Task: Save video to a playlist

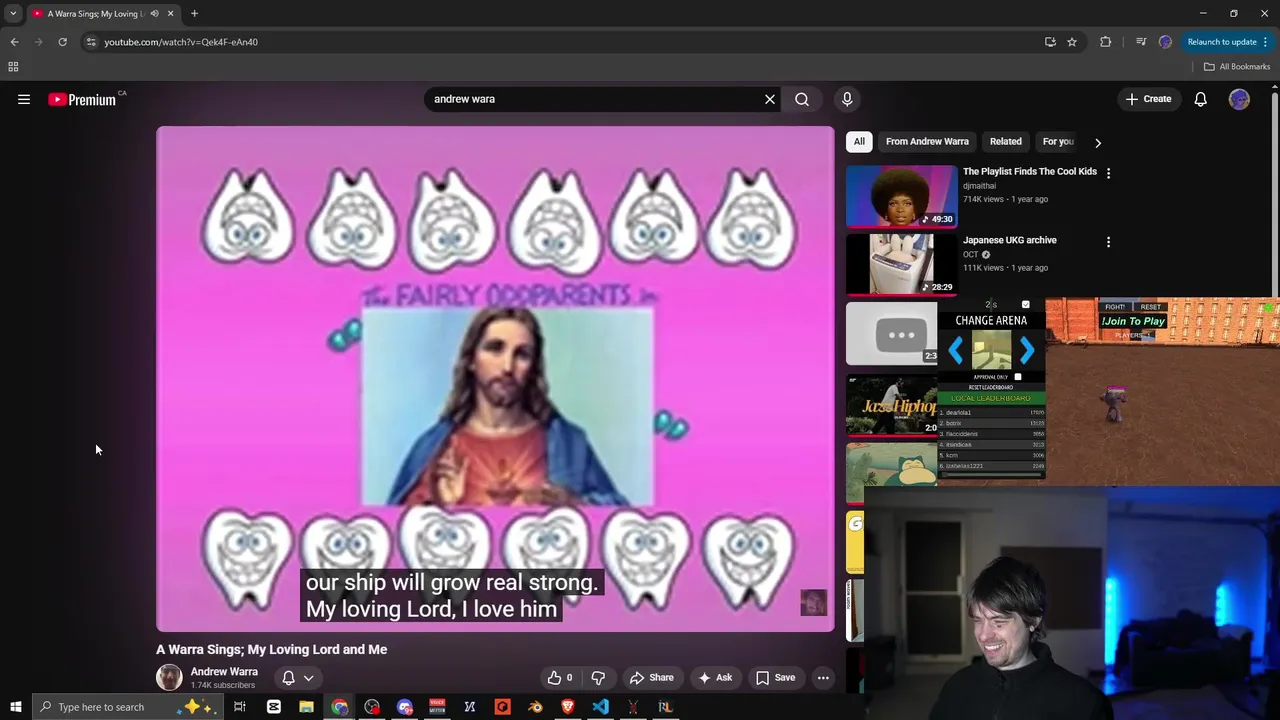Action: [776, 677]
